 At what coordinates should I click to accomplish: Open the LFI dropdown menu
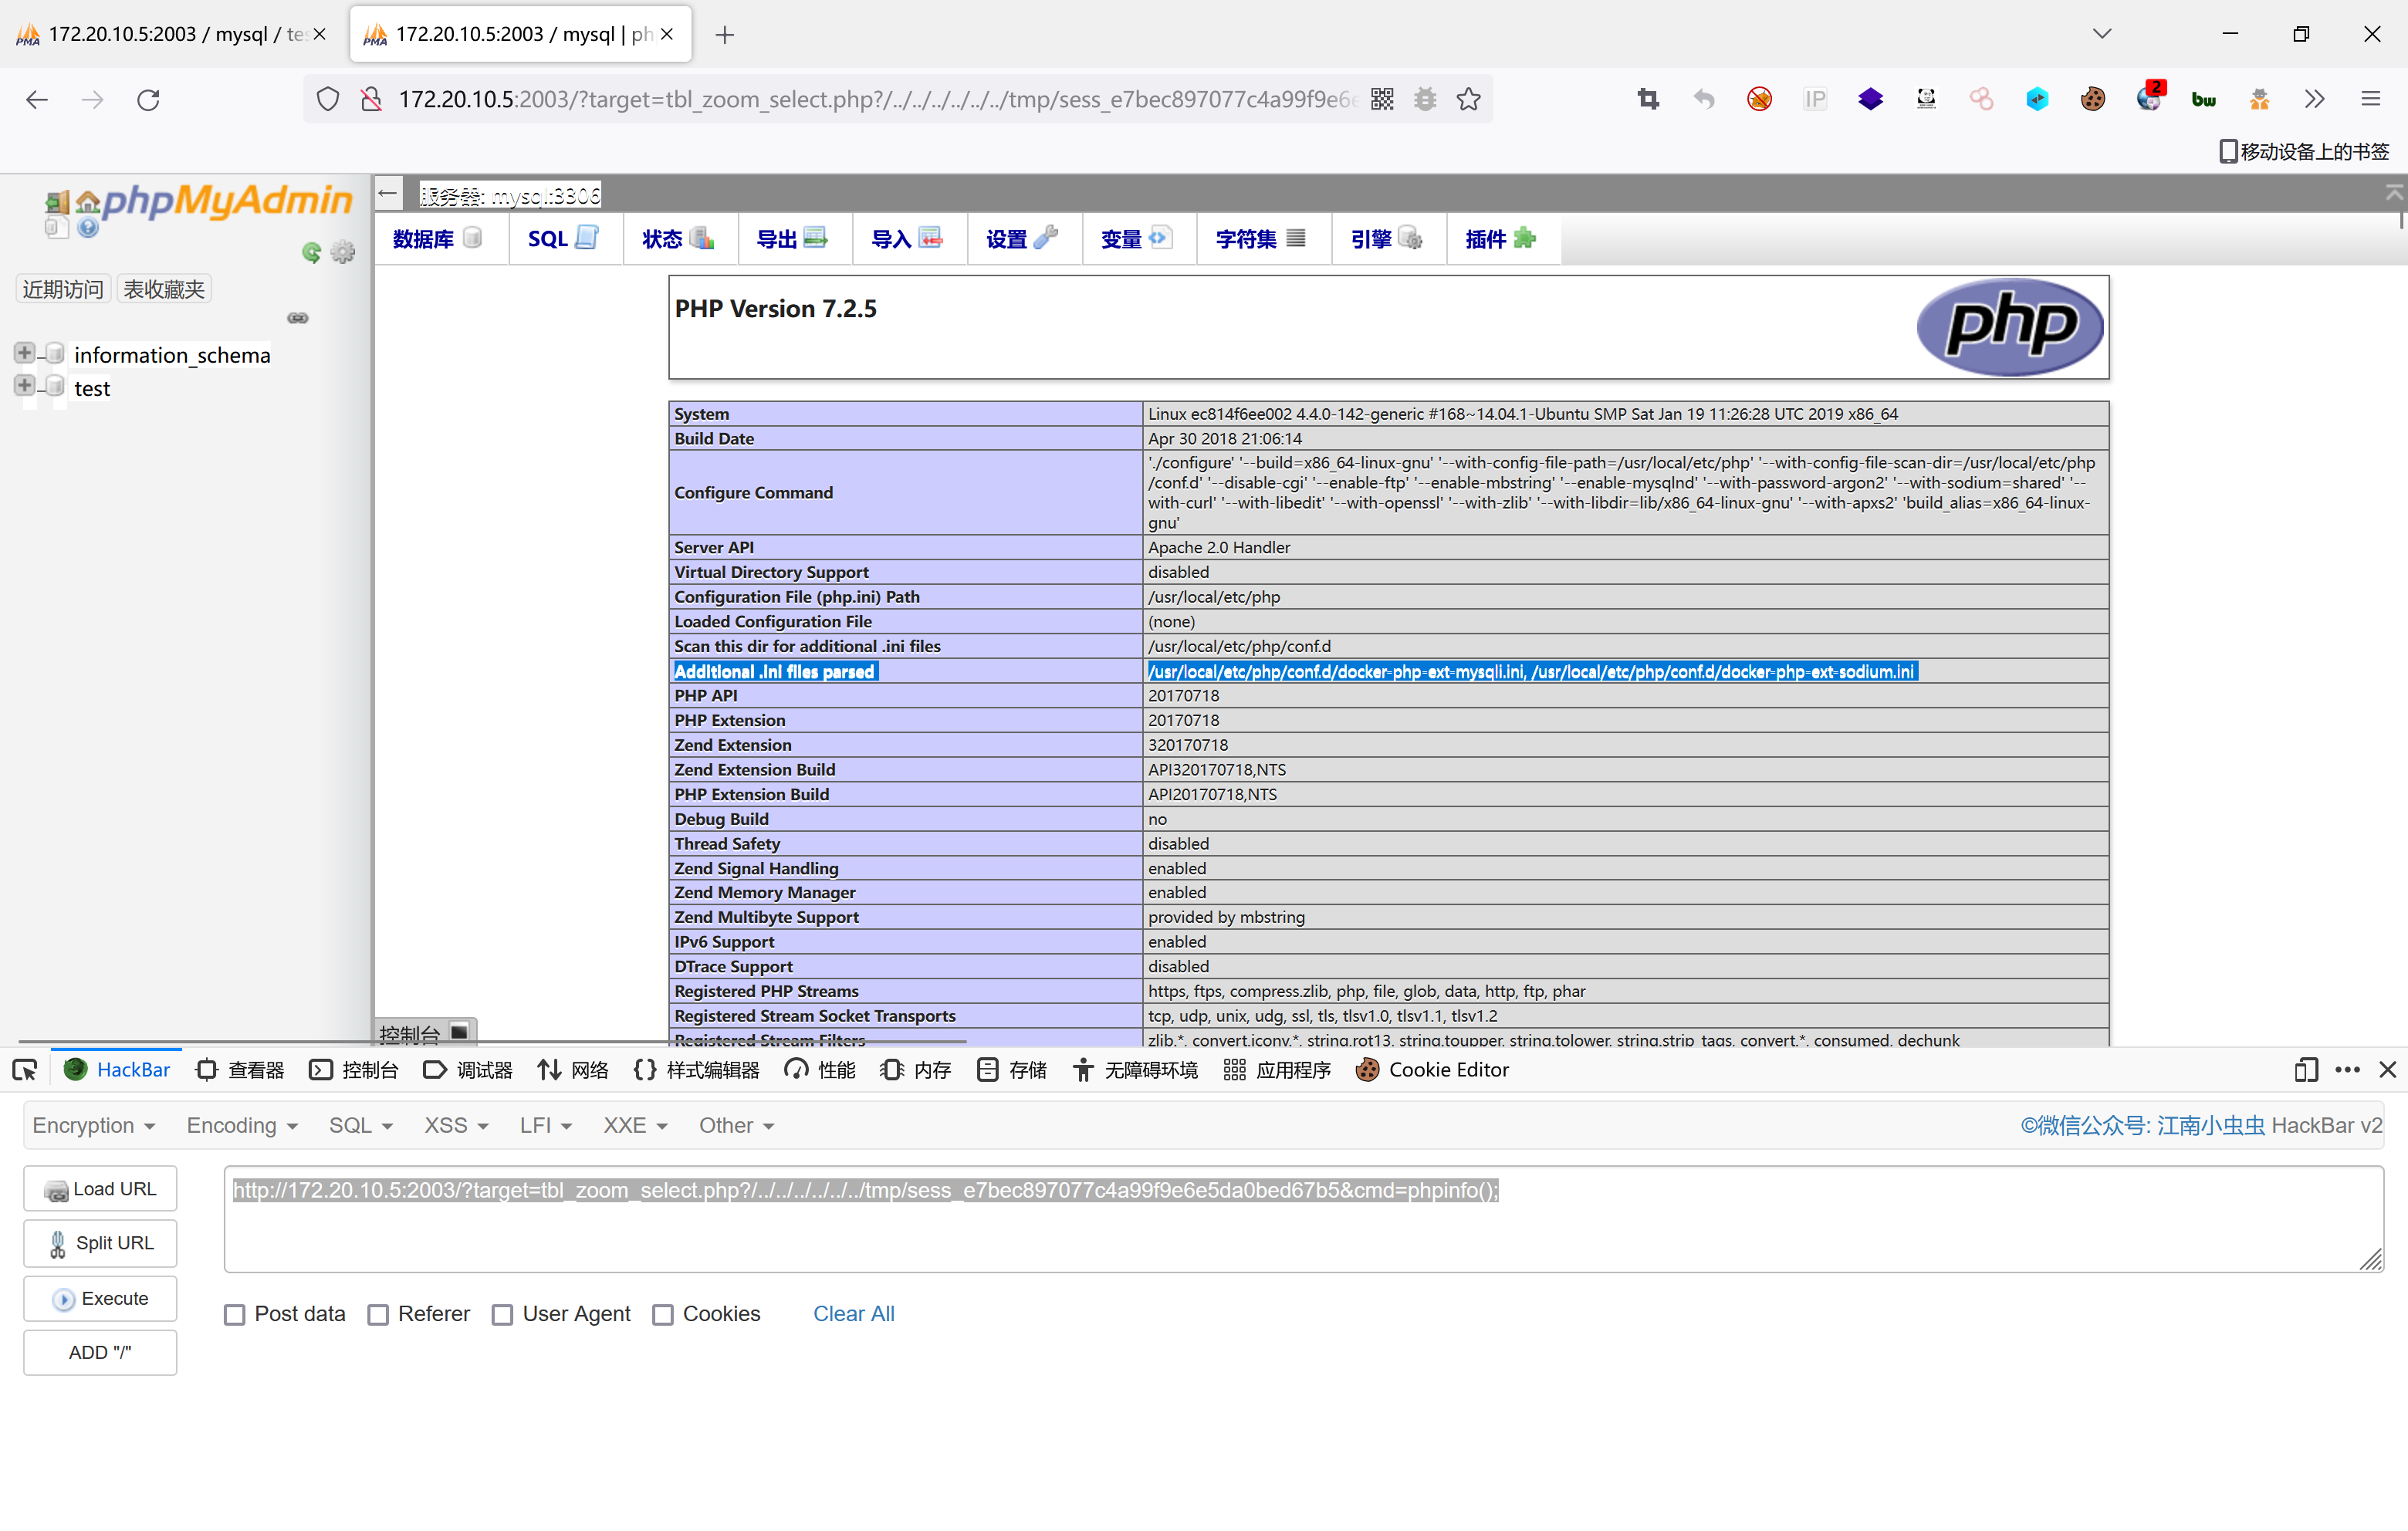545,1125
